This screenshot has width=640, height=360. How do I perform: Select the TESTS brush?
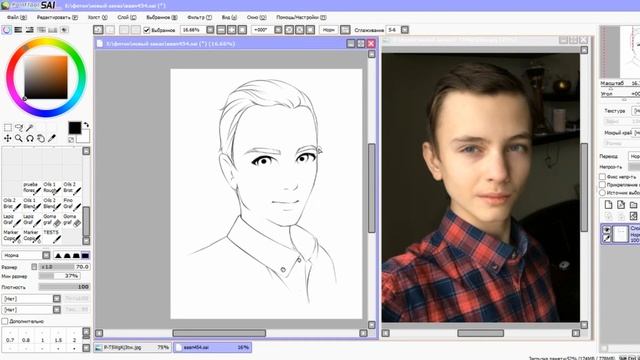52,236
